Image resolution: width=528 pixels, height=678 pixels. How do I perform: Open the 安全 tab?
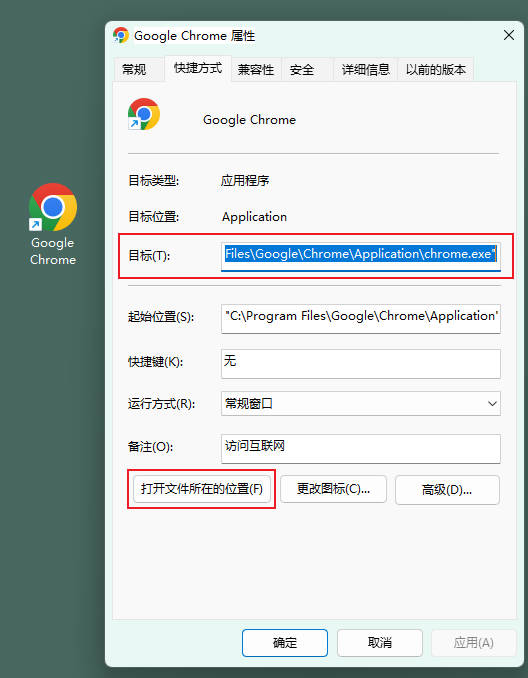coord(302,69)
